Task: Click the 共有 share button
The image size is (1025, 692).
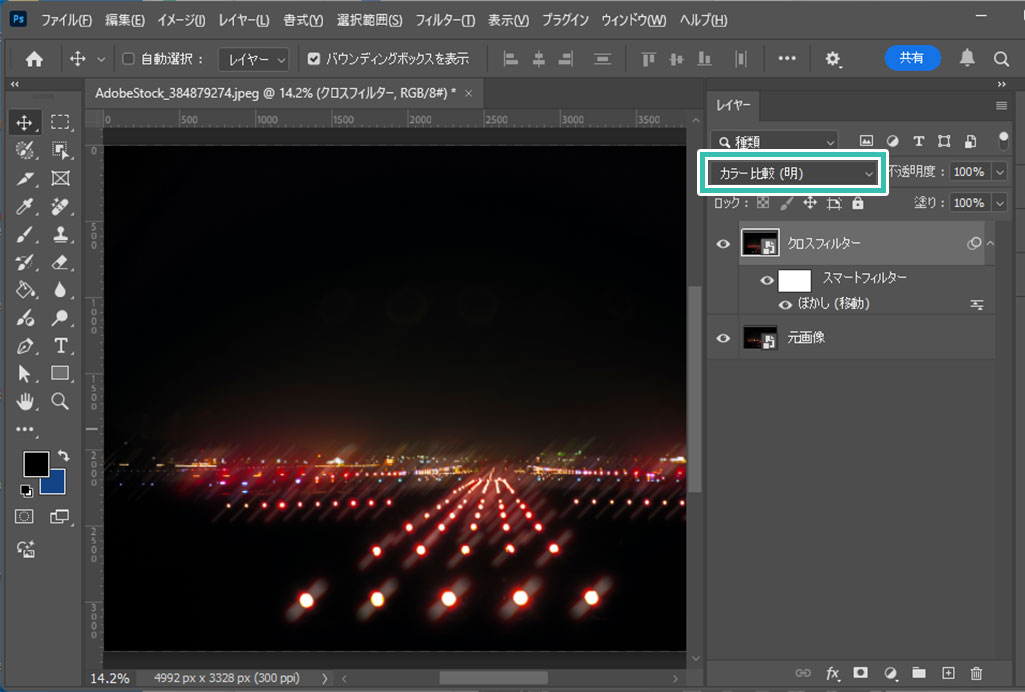Action: [x=912, y=58]
